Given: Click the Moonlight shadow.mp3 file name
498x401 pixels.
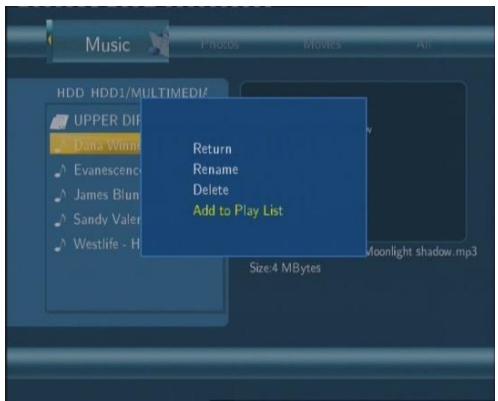Looking at the screenshot, I should [x=422, y=252].
